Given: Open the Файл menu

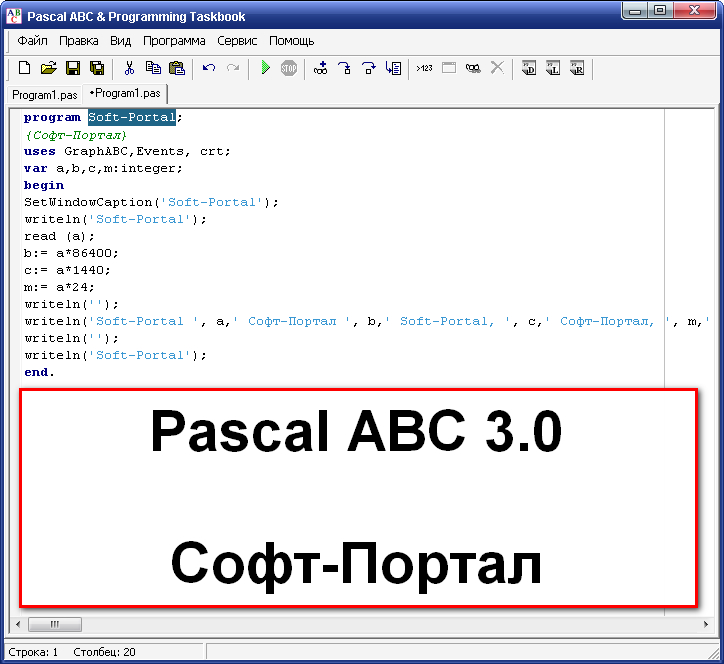Looking at the screenshot, I should coord(32,41).
